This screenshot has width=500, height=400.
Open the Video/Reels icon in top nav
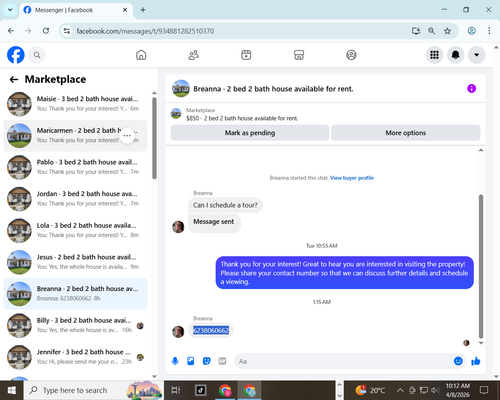tap(246, 55)
